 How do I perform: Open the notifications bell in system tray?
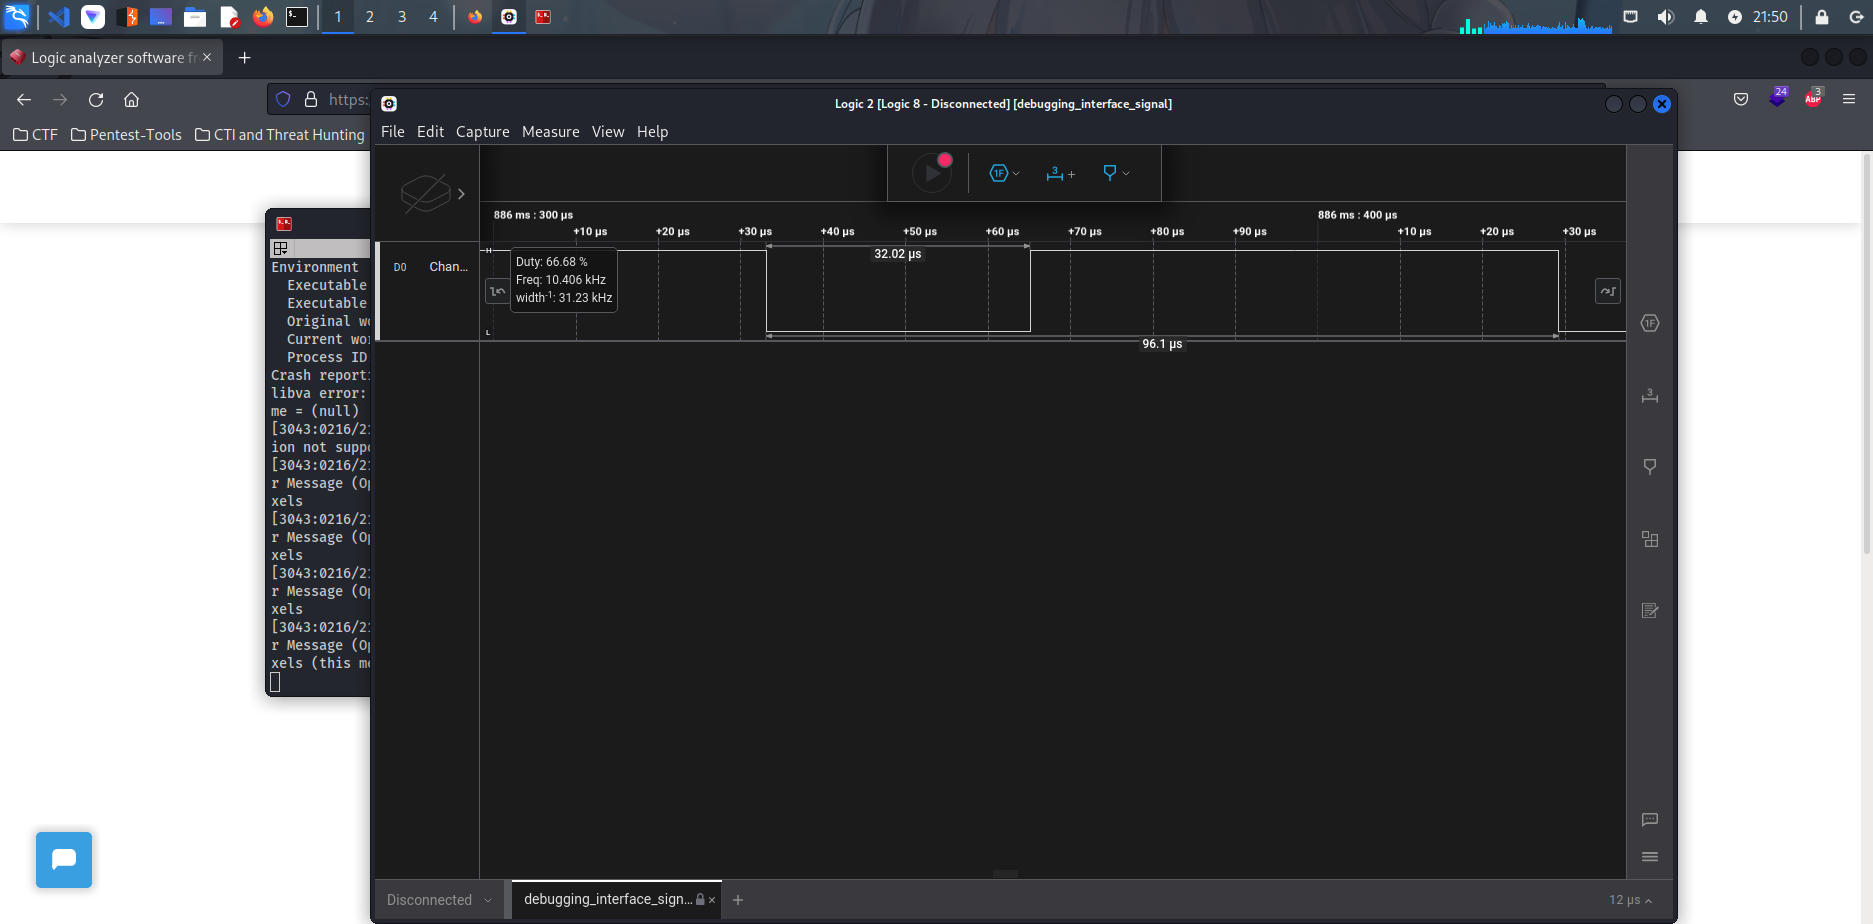point(1701,17)
